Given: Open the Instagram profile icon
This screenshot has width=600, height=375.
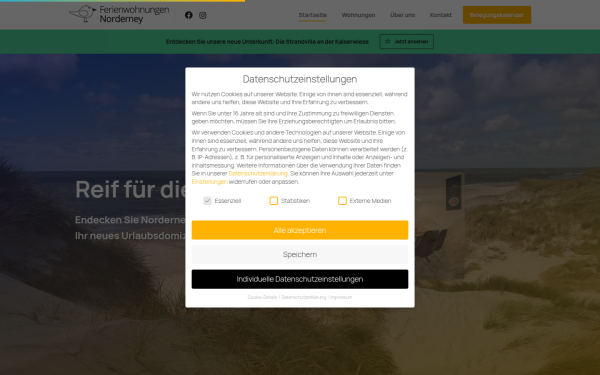Looking at the screenshot, I should click(202, 15).
